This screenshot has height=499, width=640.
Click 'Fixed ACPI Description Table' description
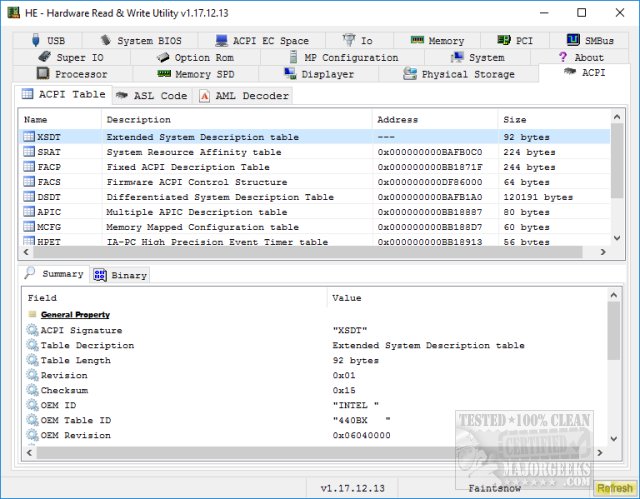coord(188,167)
